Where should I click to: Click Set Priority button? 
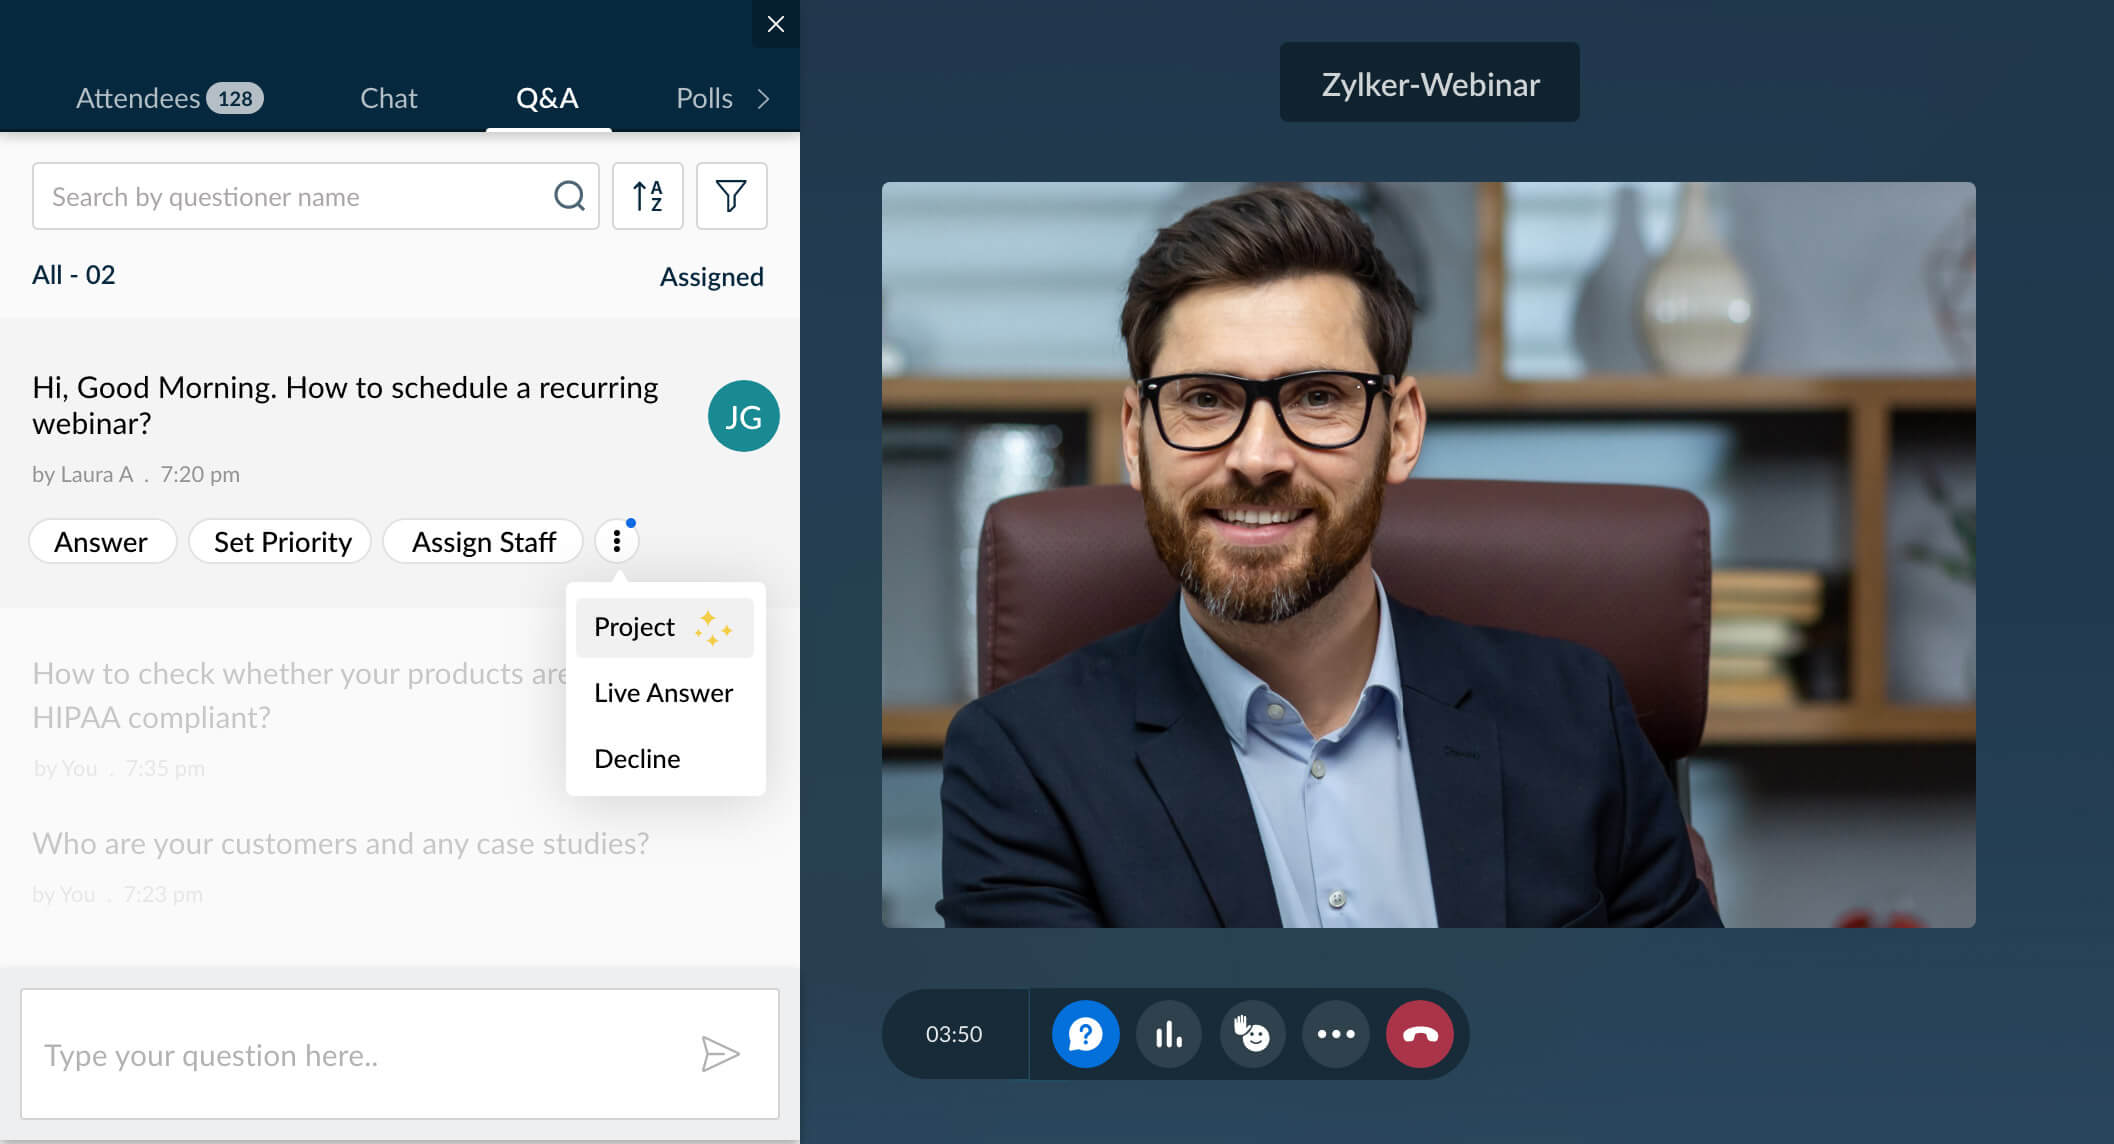(x=282, y=541)
